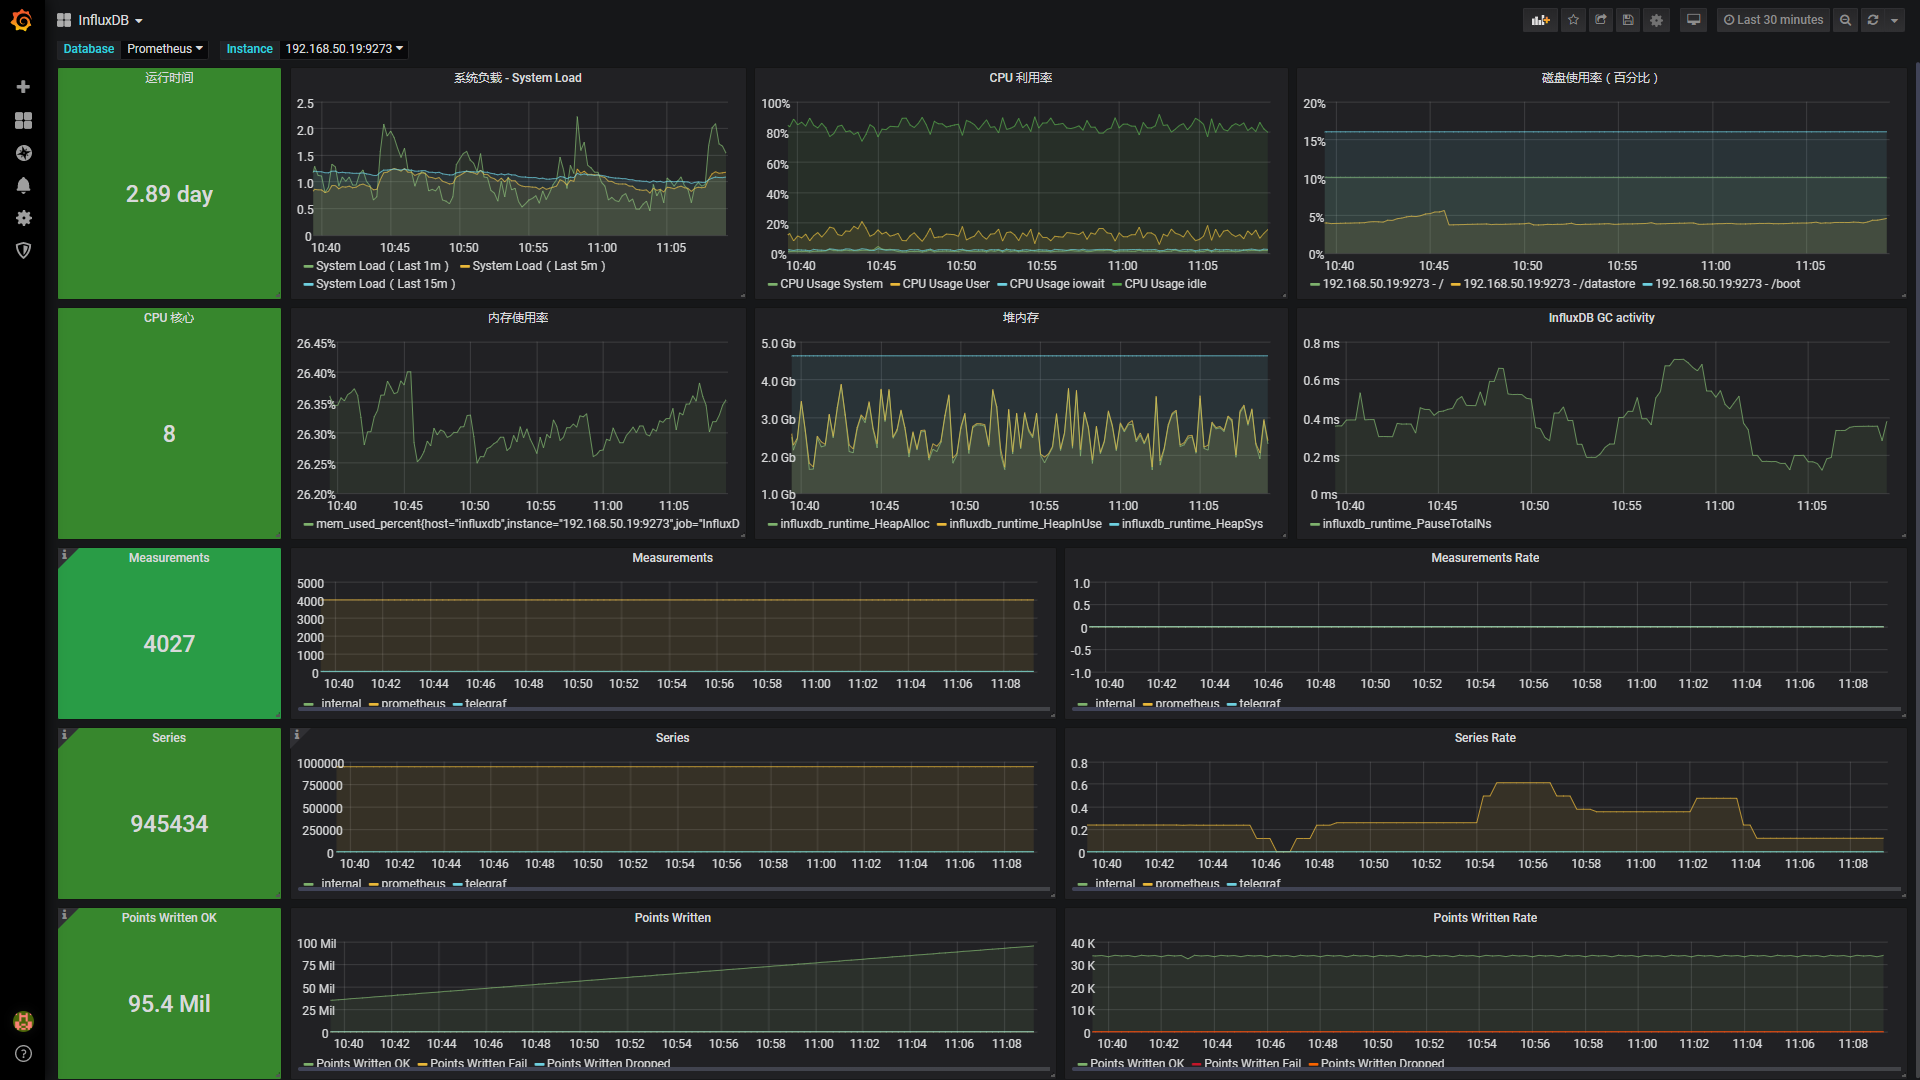The height and width of the screenshot is (1080, 1920).
Task: Open the Explore compass icon
Action: tap(23, 153)
